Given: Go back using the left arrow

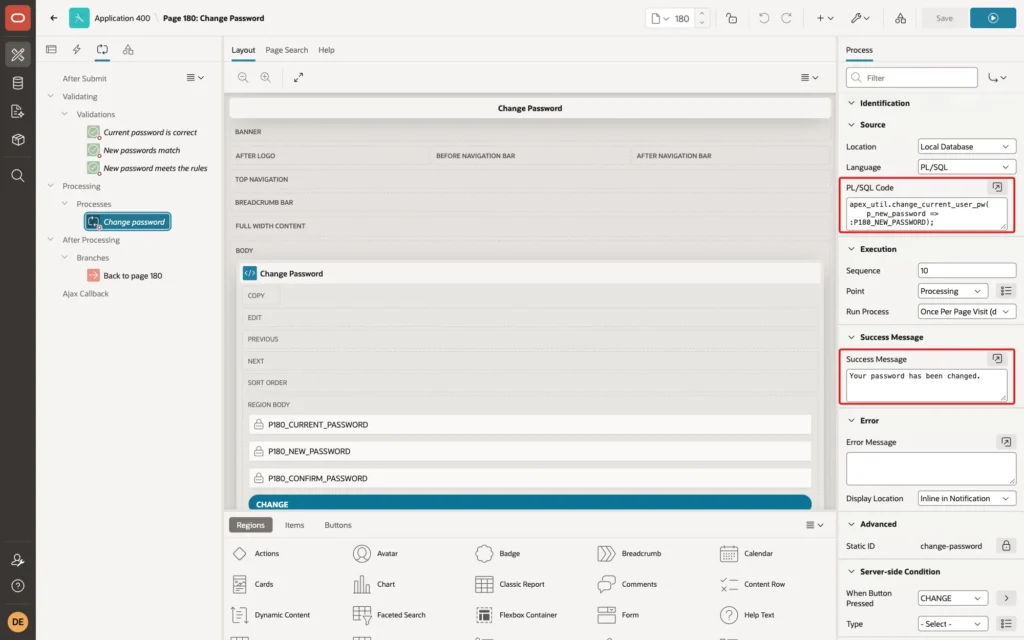Looking at the screenshot, I should tap(54, 18).
